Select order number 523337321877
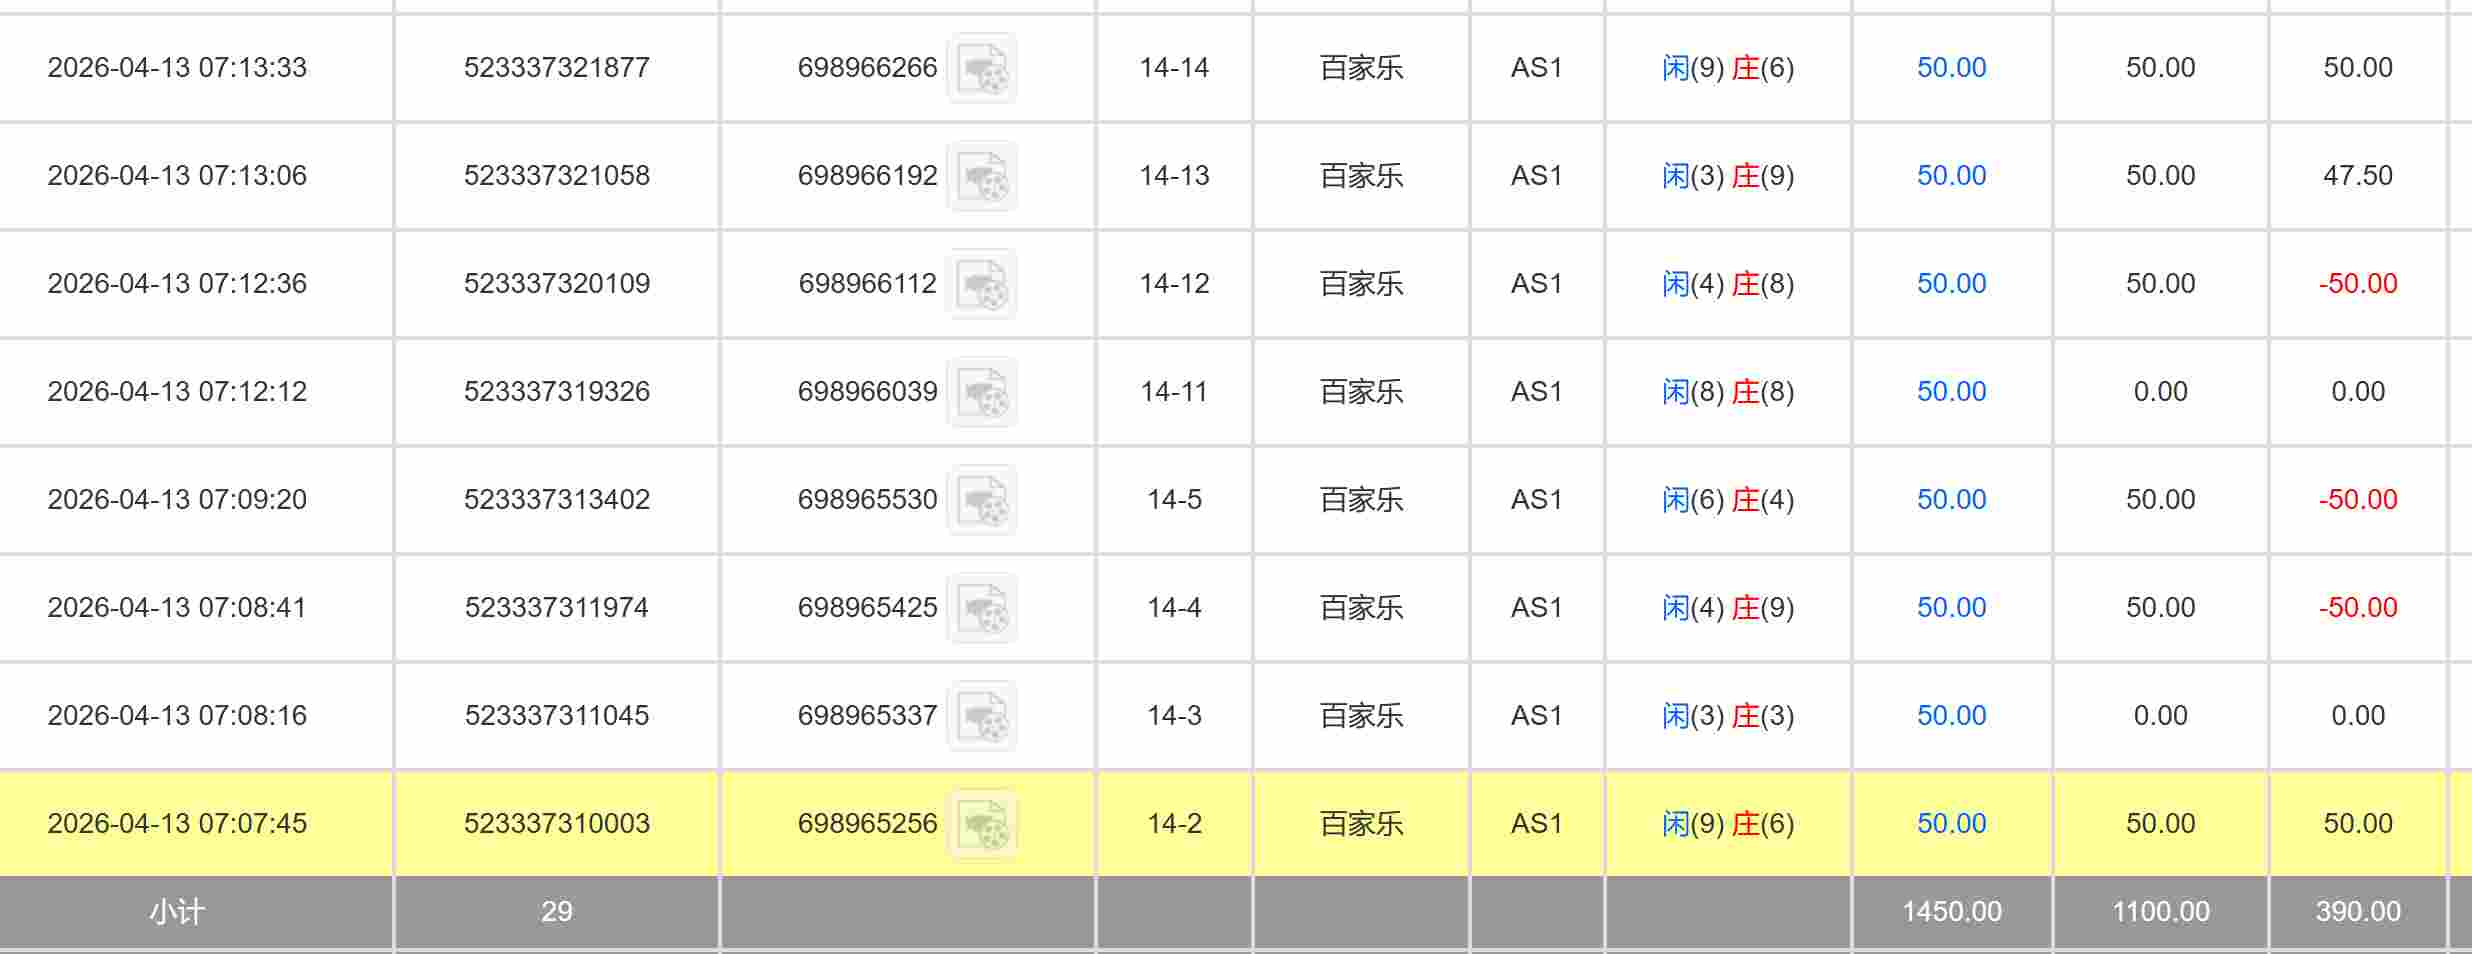Image resolution: width=2472 pixels, height=954 pixels. coord(557,68)
